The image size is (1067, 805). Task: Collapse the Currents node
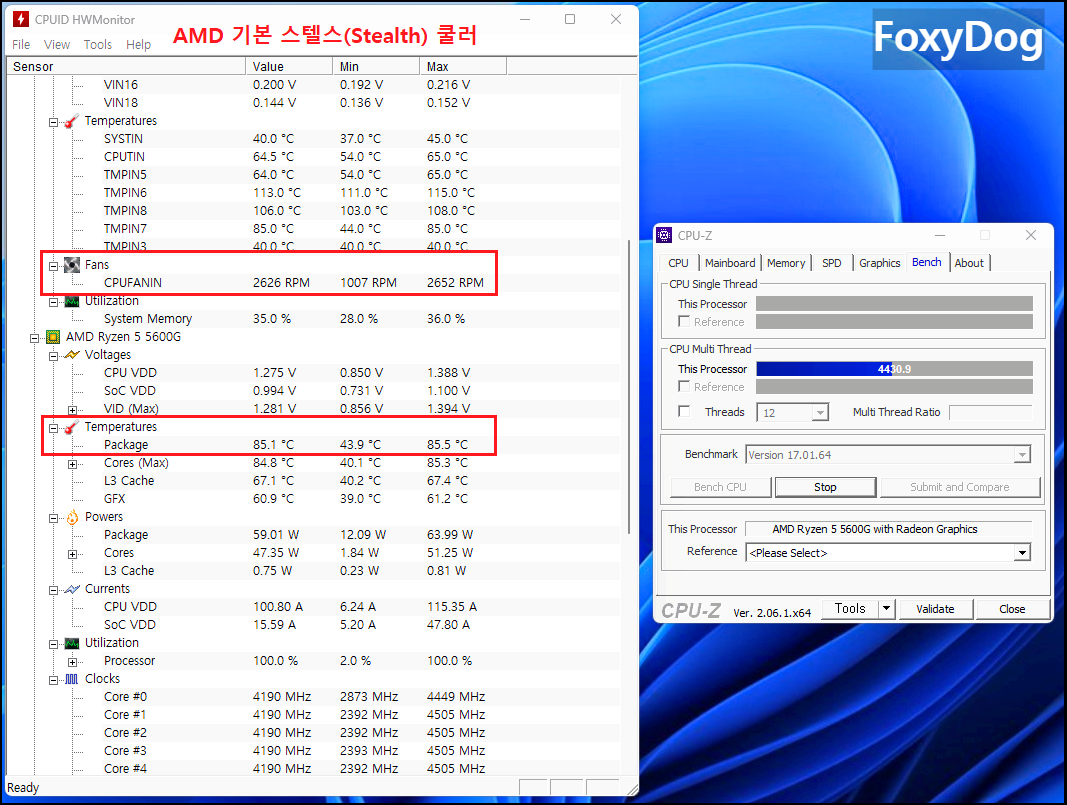coord(53,591)
